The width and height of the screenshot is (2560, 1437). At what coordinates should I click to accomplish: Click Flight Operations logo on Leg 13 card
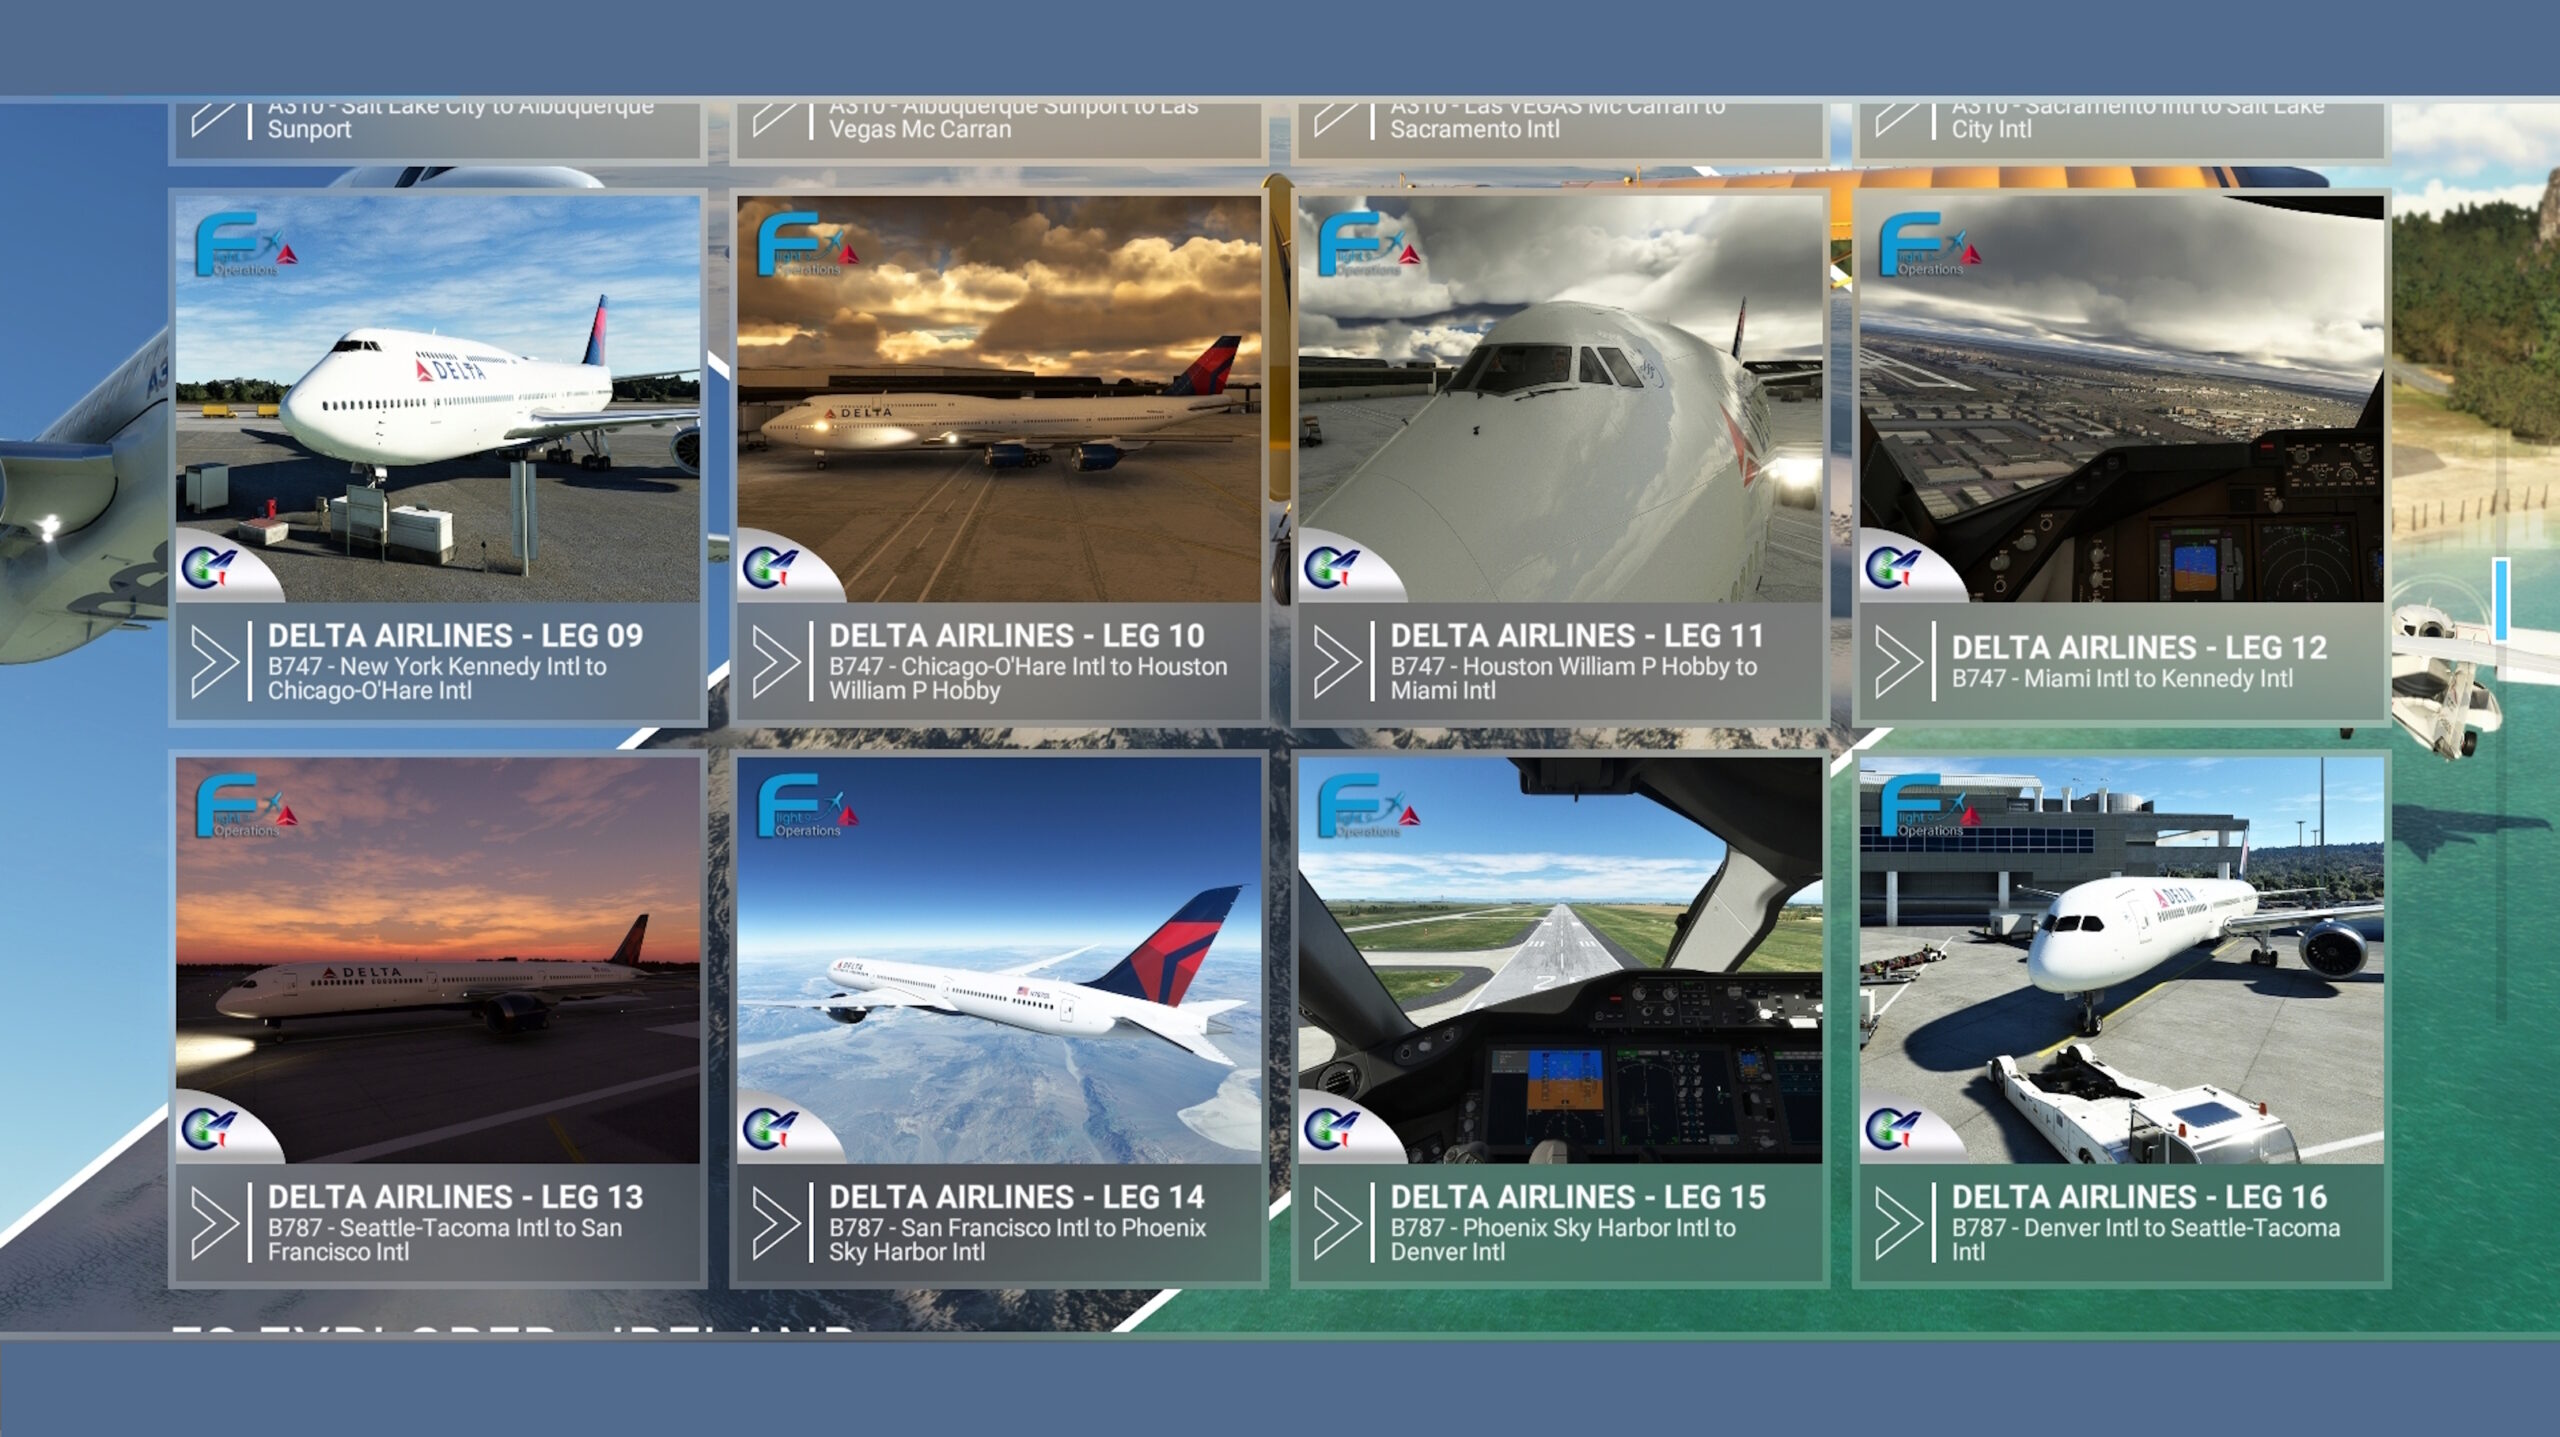point(246,805)
